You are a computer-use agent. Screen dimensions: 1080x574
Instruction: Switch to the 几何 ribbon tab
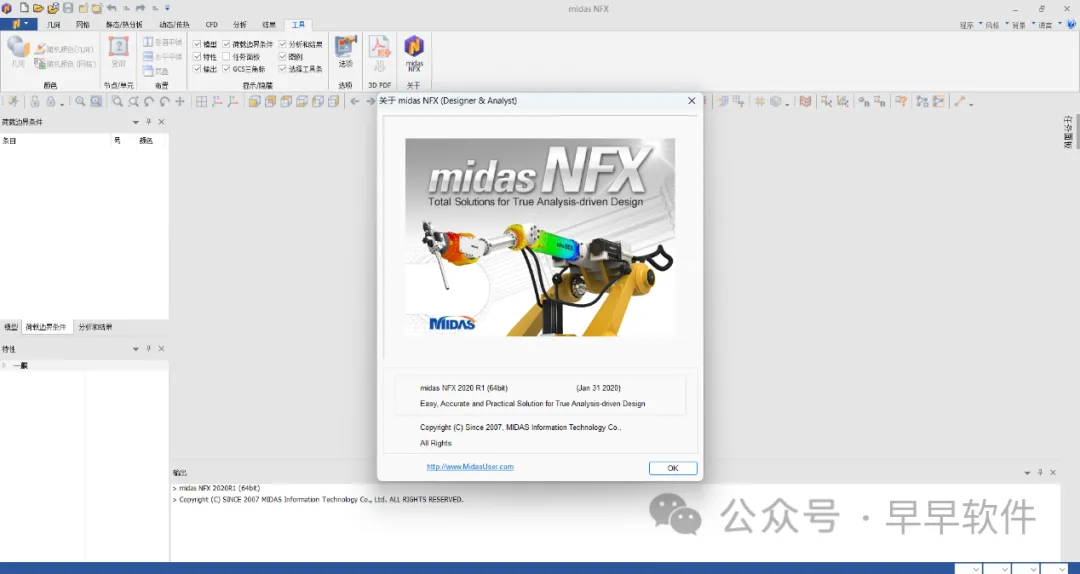53,25
